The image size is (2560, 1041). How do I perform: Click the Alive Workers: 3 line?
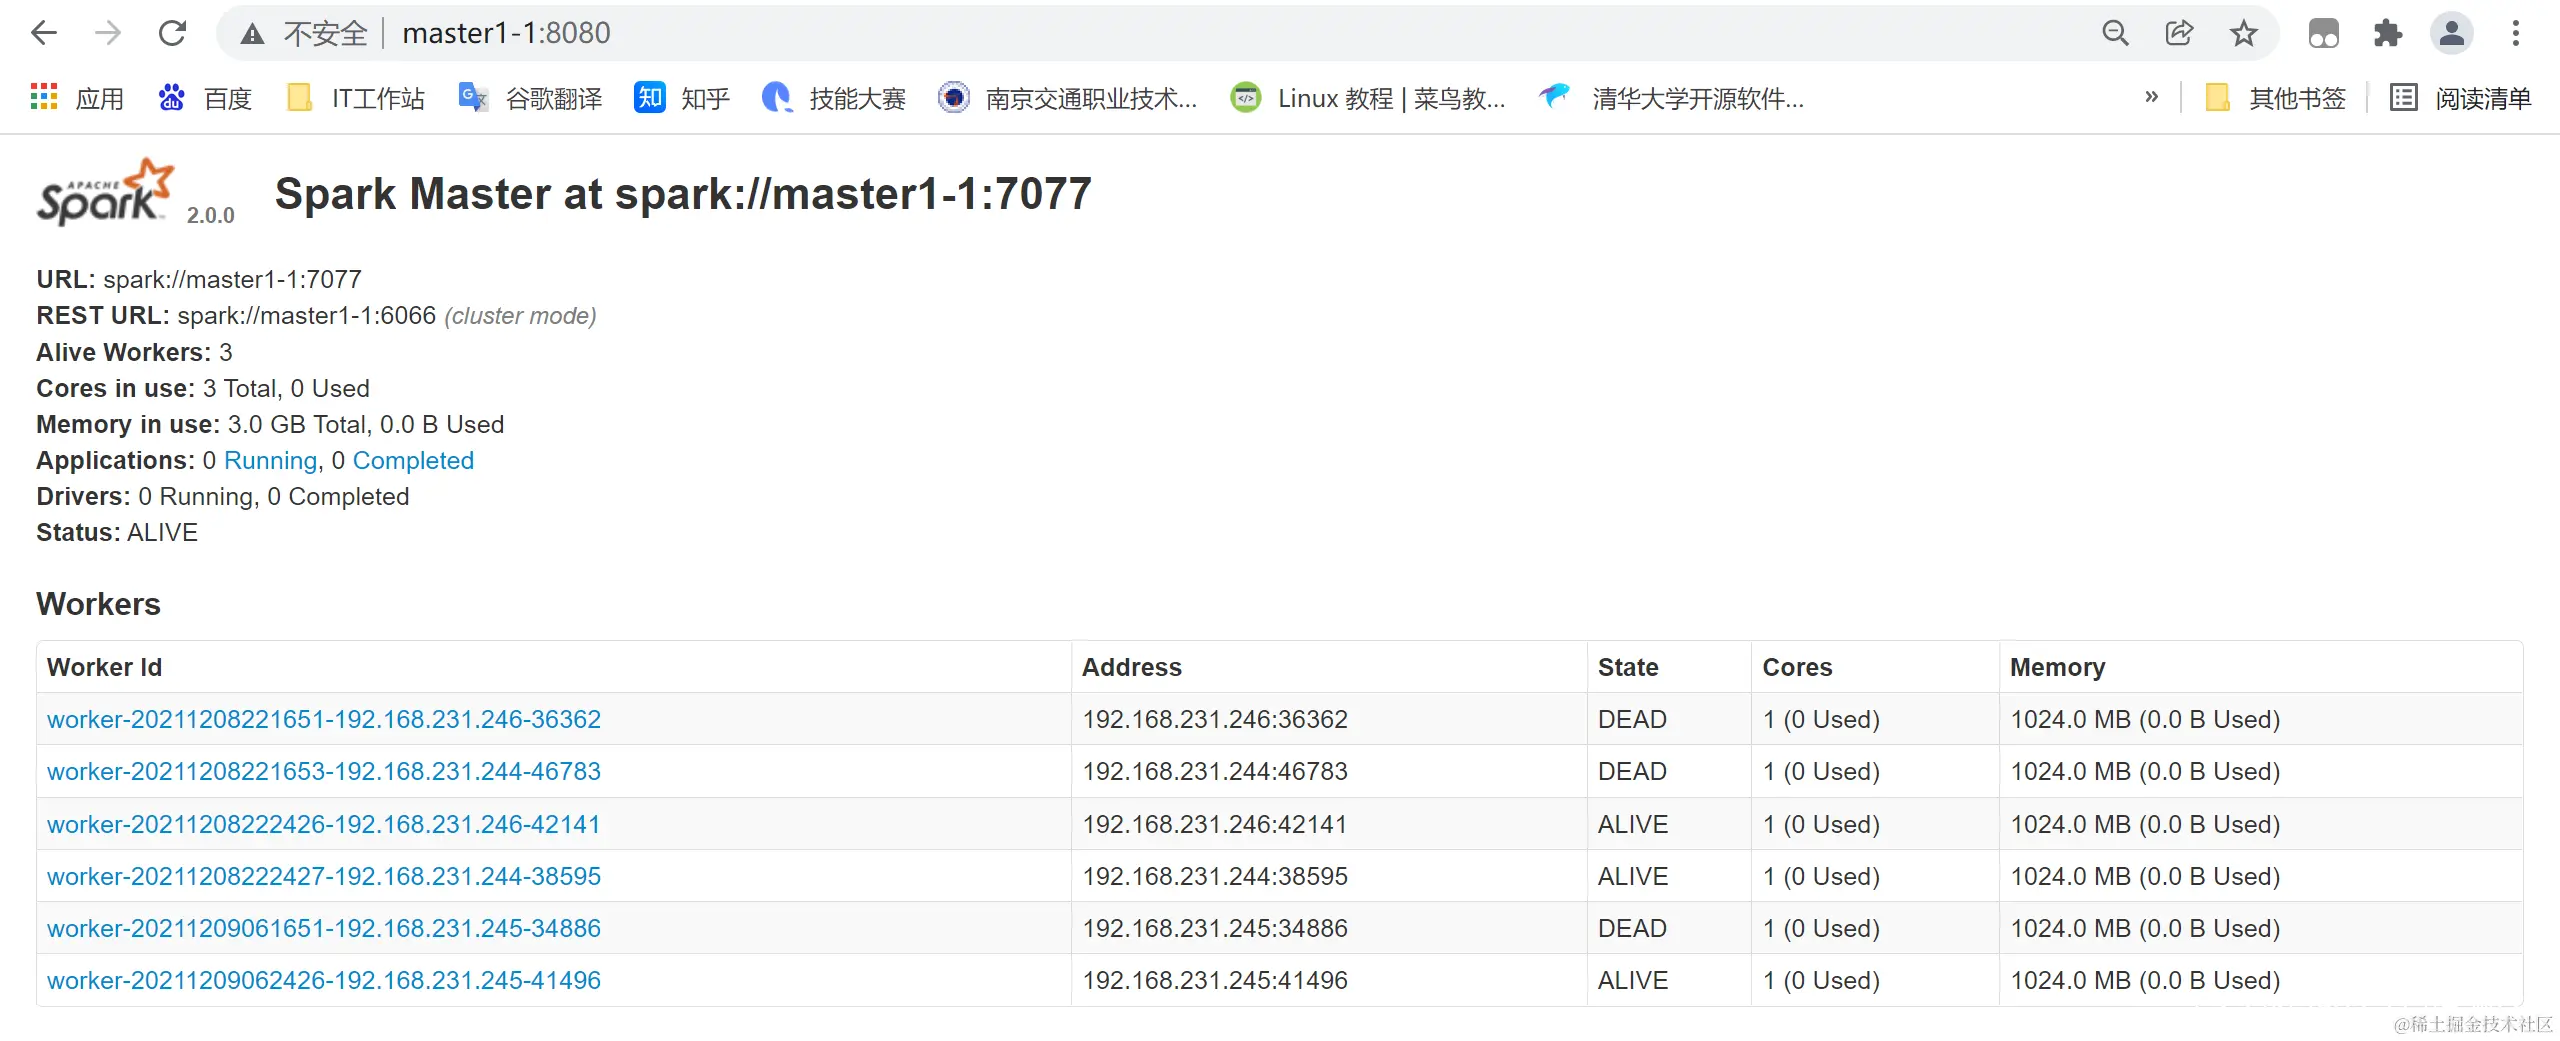pos(134,353)
